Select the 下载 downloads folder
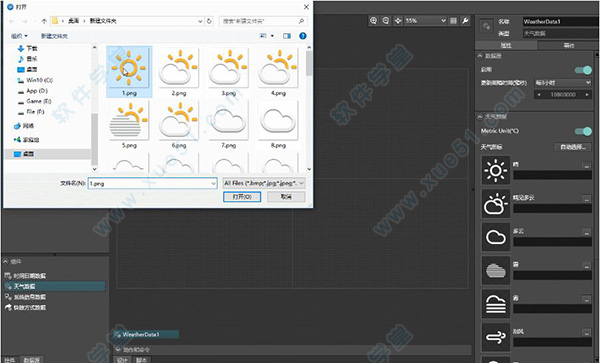Screen dimensions: 600x363 [x=28, y=49]
